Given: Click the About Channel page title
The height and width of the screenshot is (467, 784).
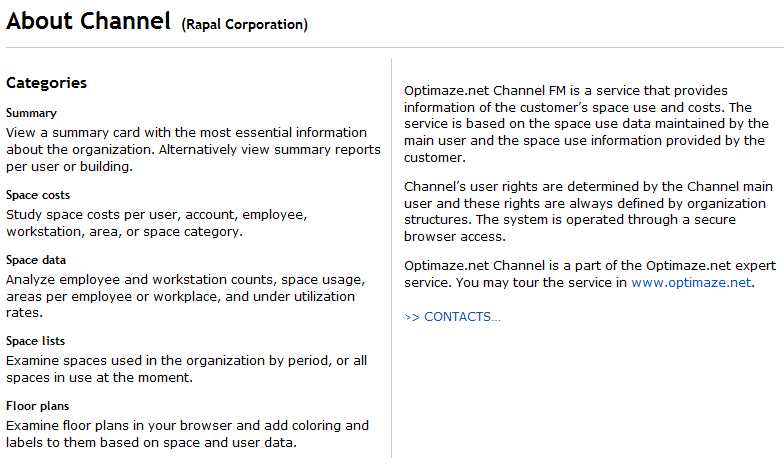Looking at the screenshot, I should 89,21.
